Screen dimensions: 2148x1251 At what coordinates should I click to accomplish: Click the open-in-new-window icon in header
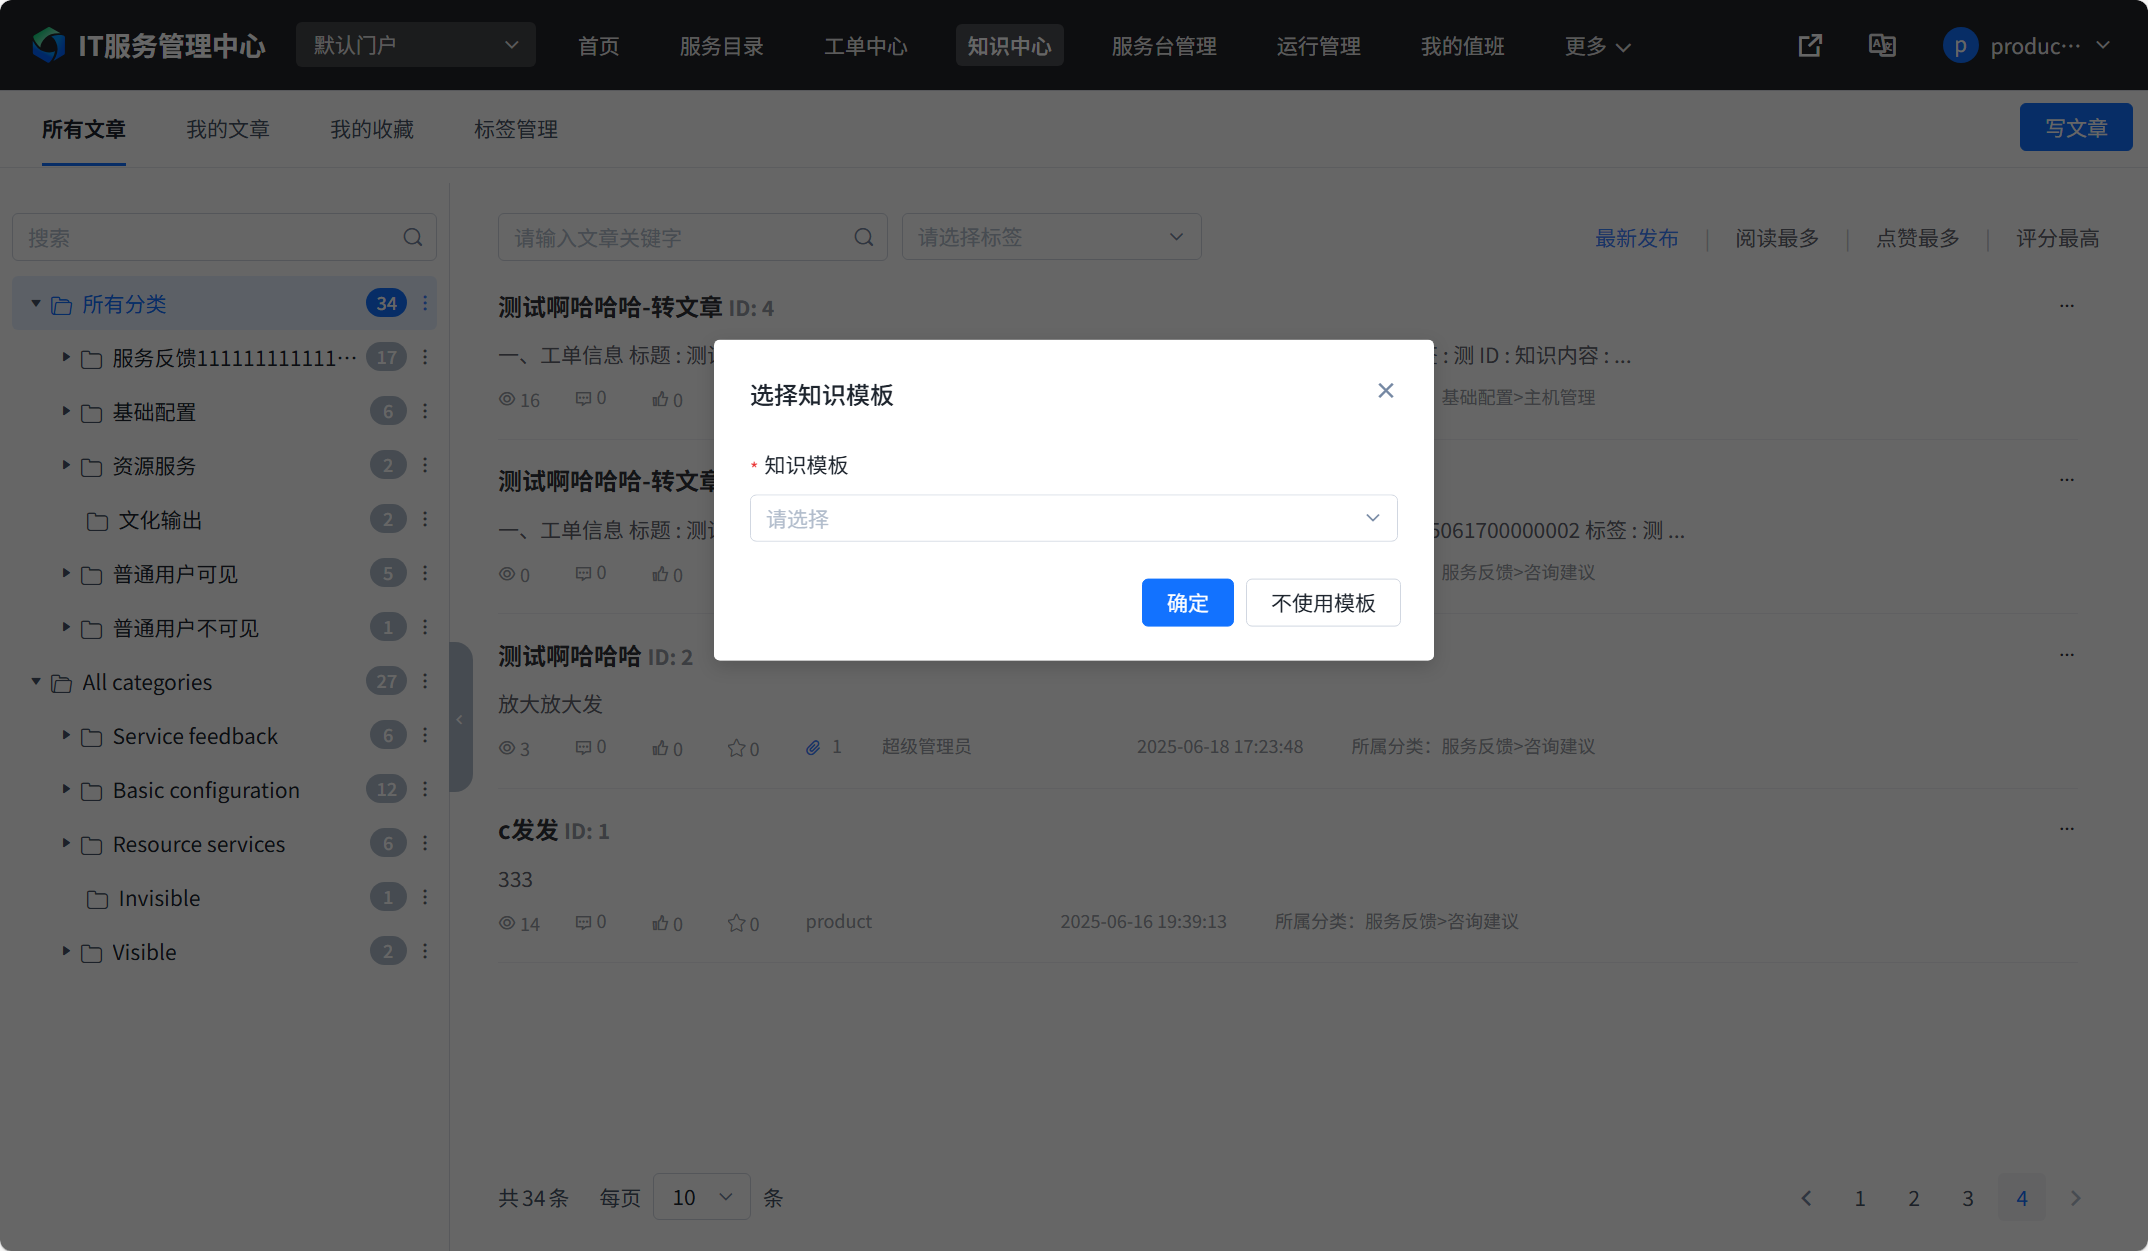pyautogui.click(x=1810, y=46)
